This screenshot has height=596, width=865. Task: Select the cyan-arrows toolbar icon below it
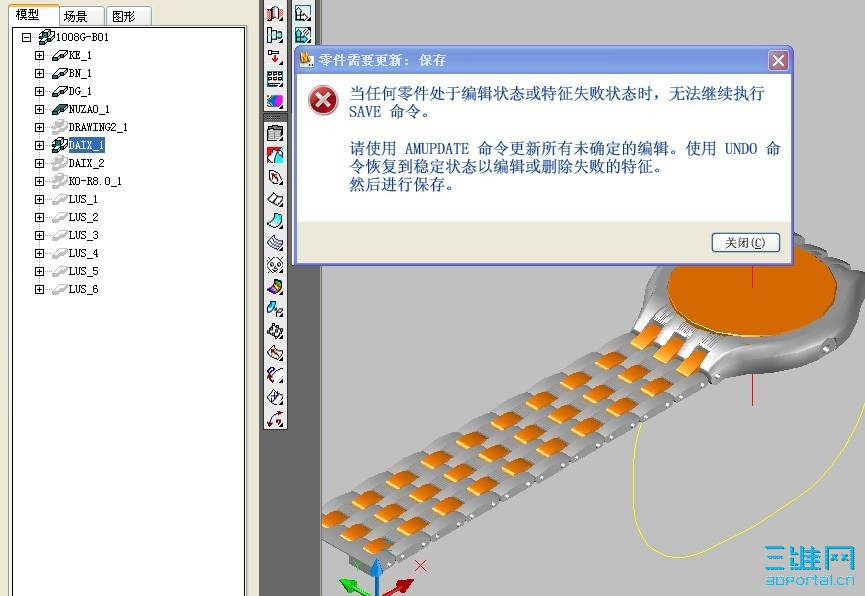click(x=303, y=35)
